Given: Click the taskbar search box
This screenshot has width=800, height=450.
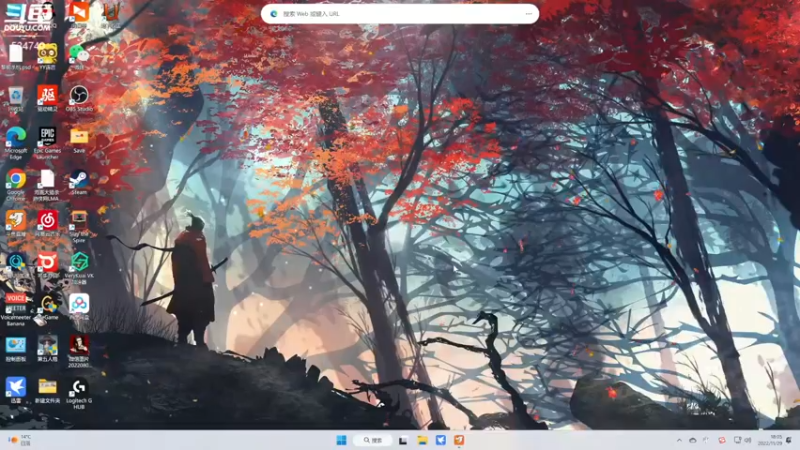Looking at the screenshot, I should (x=373, y=440).
